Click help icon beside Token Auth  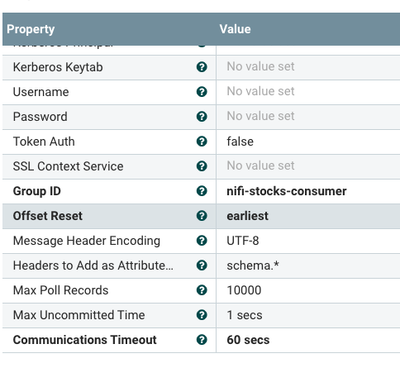pyautogui.click(x=202, y=141)
